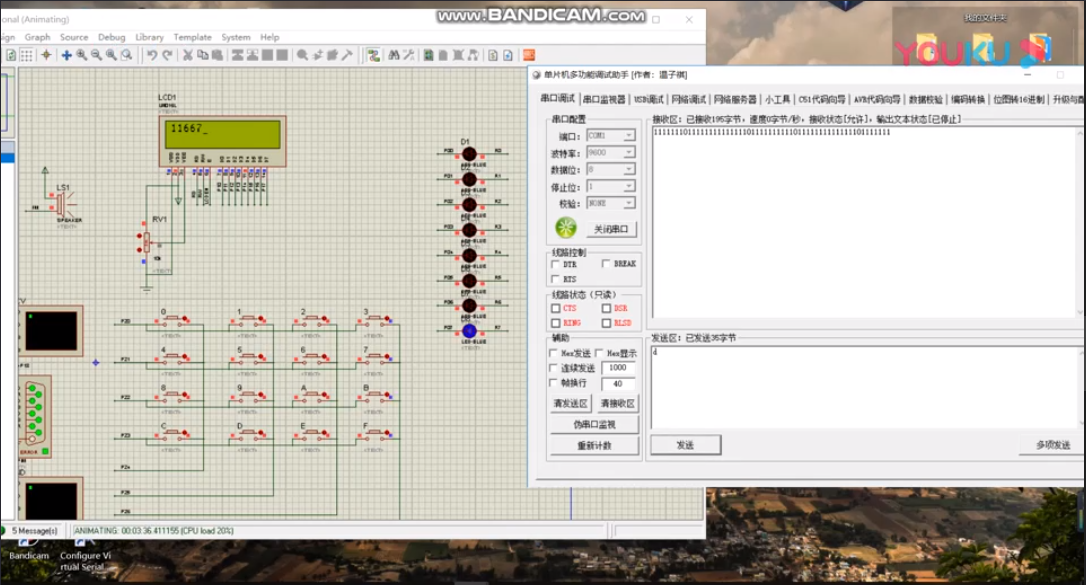
Task: Open the Debug menu in Proteus
Action: point(112,37)
